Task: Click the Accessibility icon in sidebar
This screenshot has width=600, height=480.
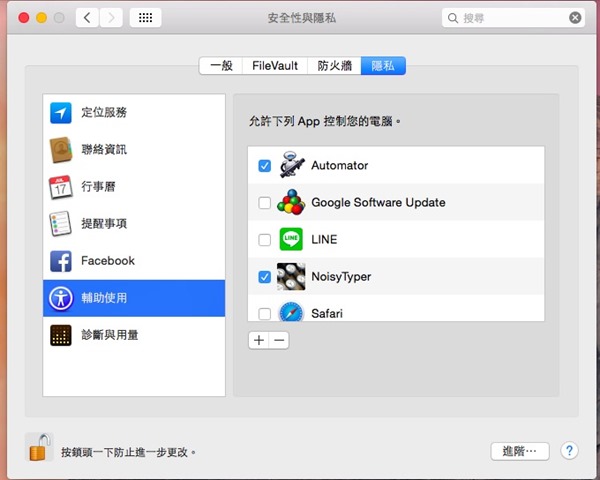Action: coord(60,298)
